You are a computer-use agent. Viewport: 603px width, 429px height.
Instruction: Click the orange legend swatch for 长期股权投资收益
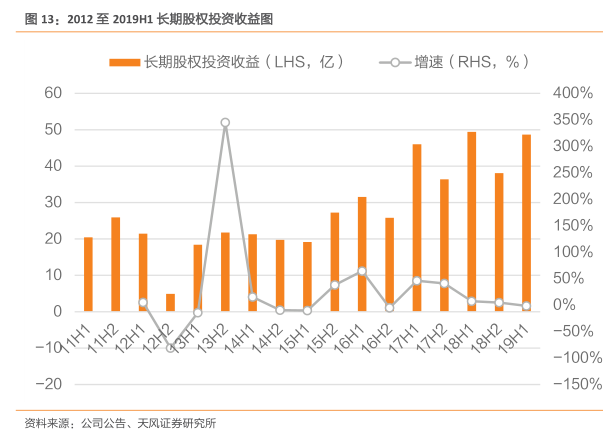[124, 62]
